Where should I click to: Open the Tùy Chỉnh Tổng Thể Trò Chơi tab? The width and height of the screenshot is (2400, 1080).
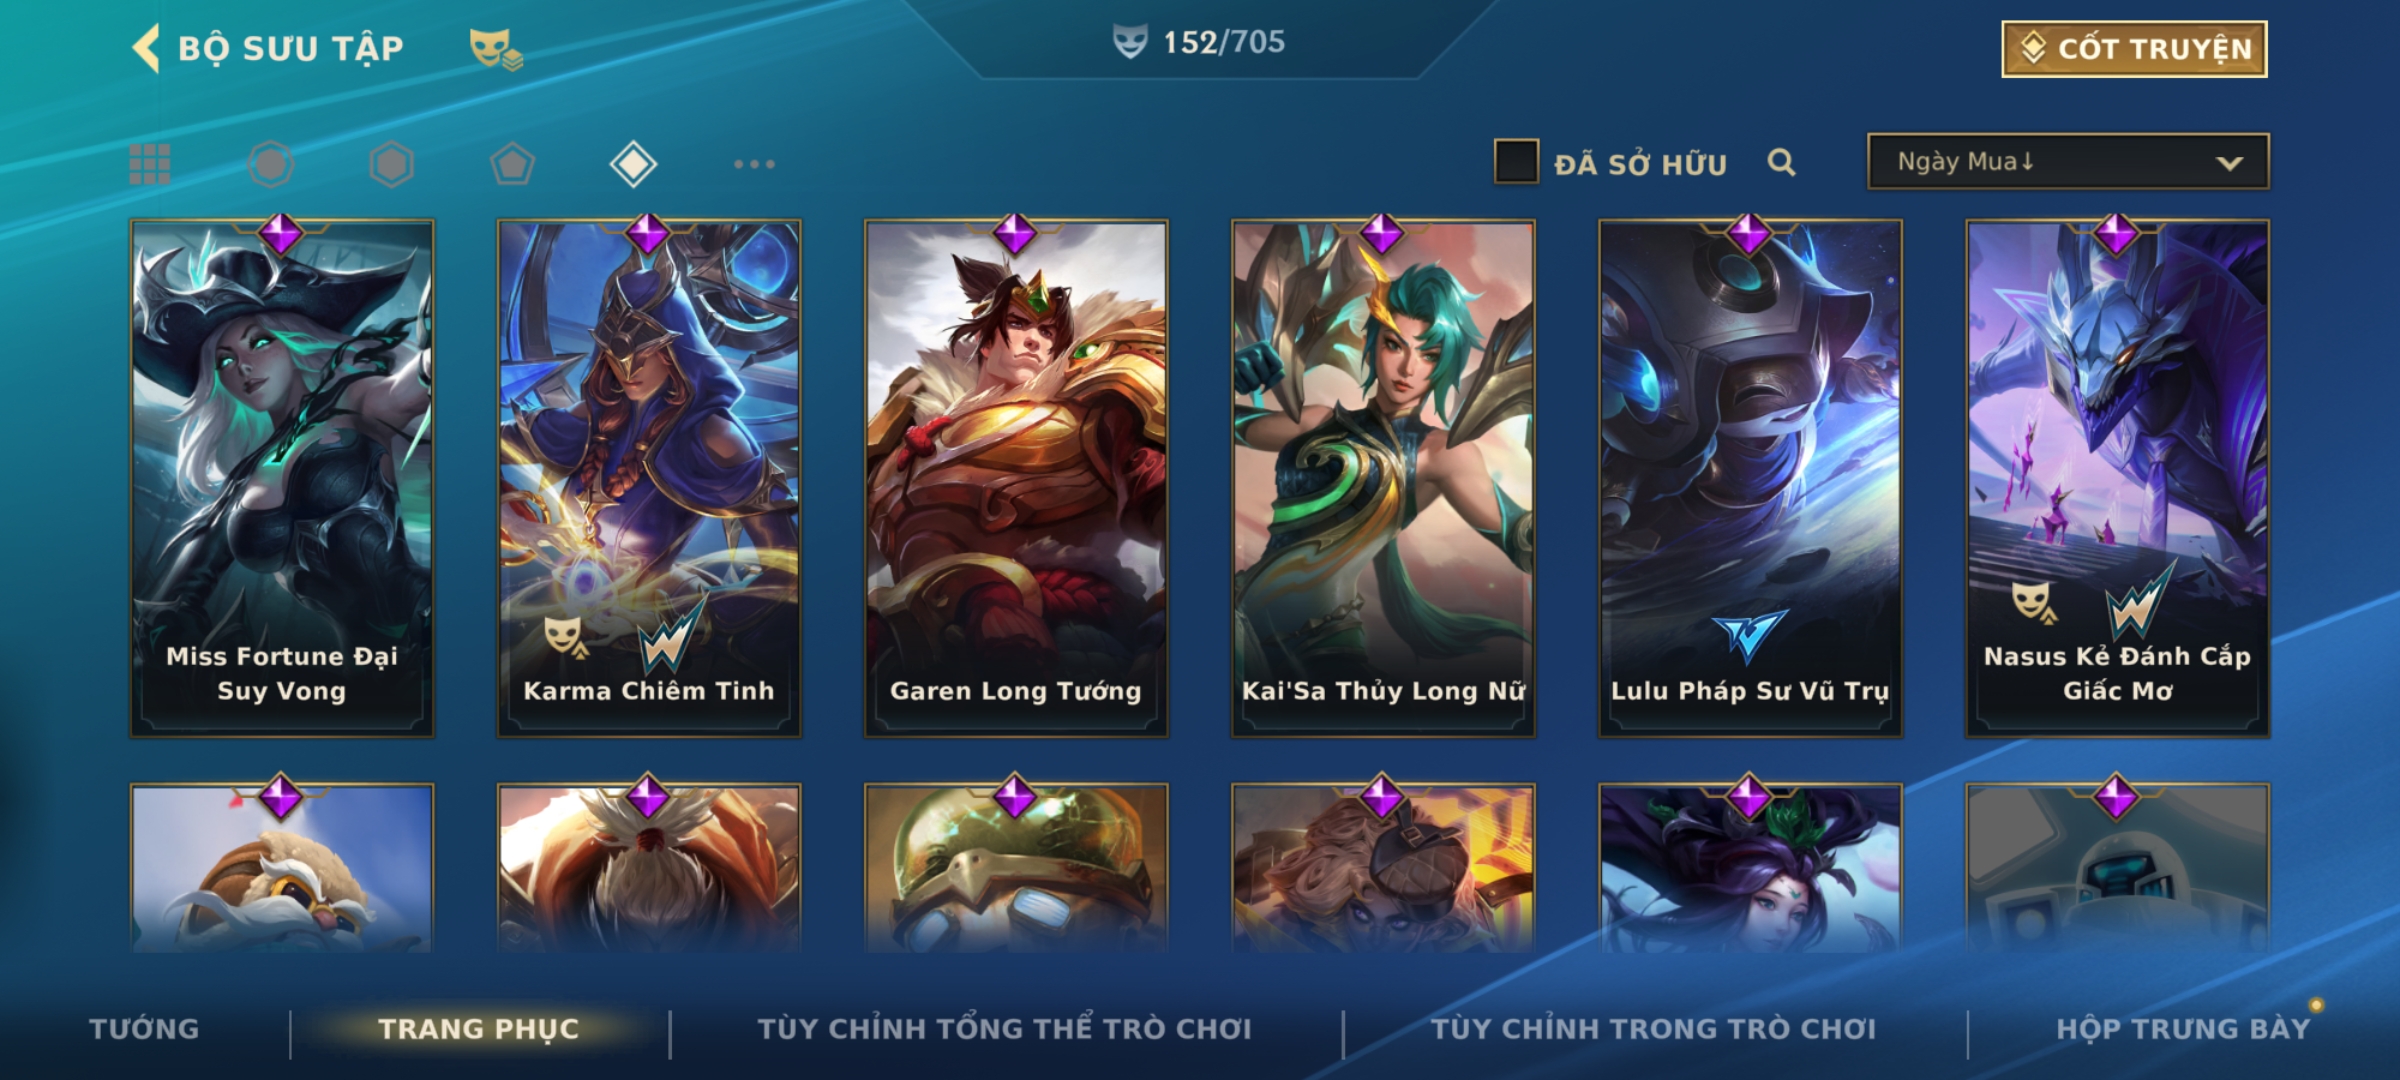[x=1004, y=1028]
